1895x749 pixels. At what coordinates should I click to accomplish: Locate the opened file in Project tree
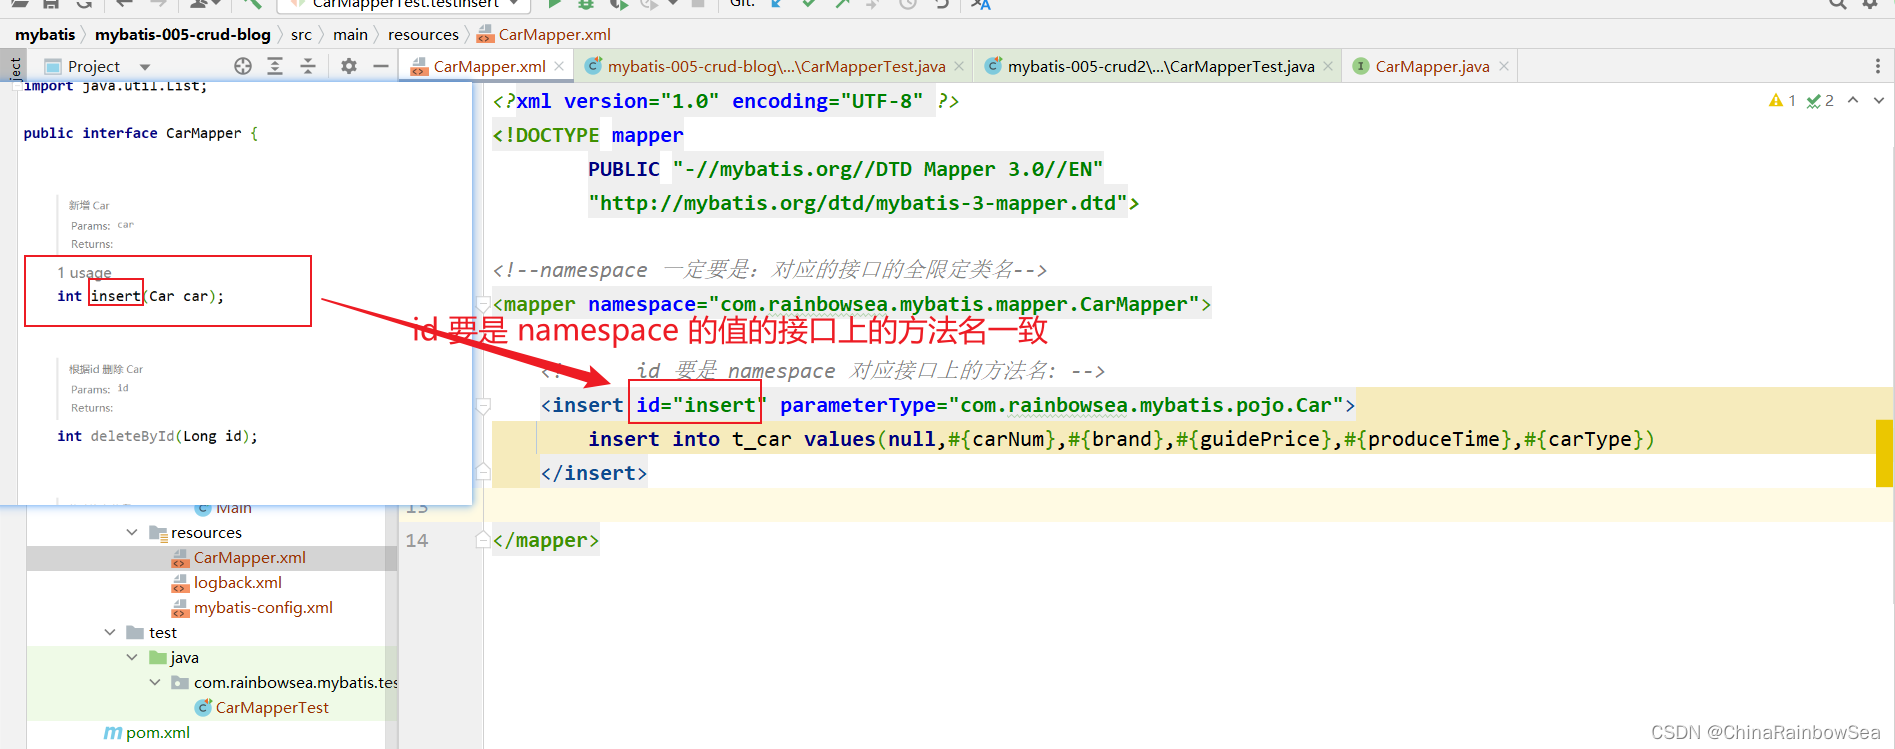(243, 66)
